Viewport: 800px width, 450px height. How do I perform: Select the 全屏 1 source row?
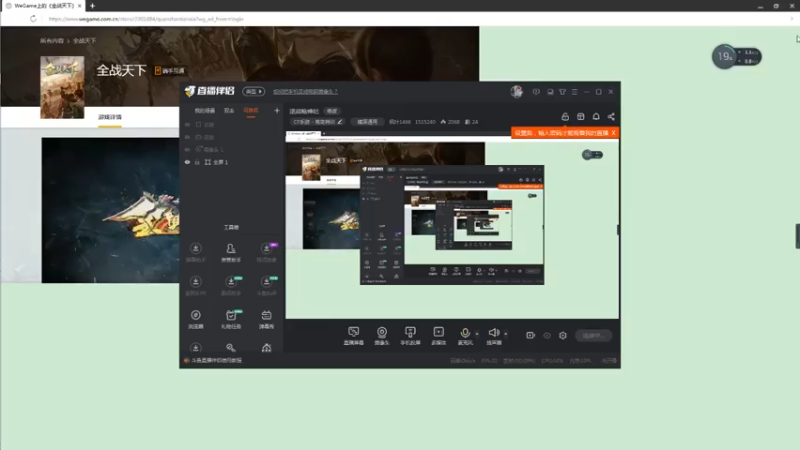(232, 162)
